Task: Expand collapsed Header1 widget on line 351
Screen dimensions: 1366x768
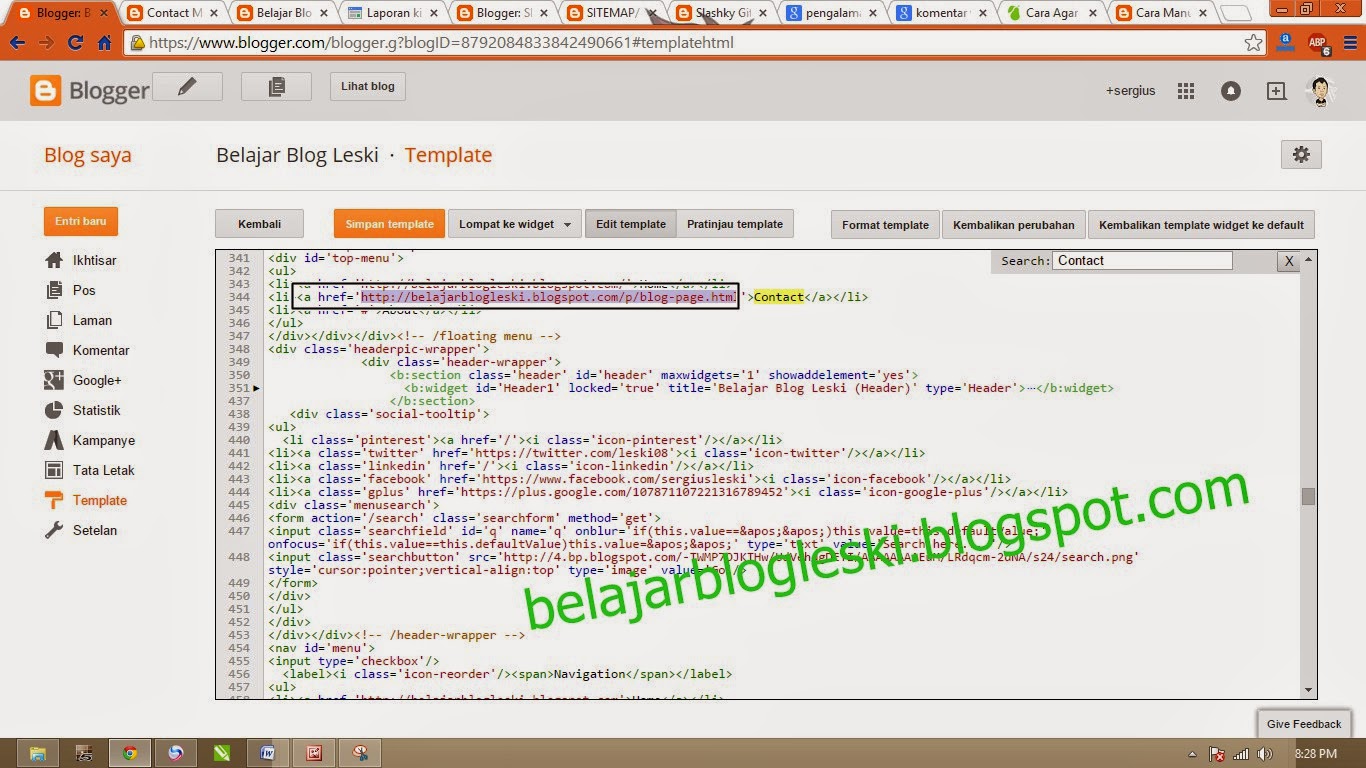Action: tap(257, 388)
